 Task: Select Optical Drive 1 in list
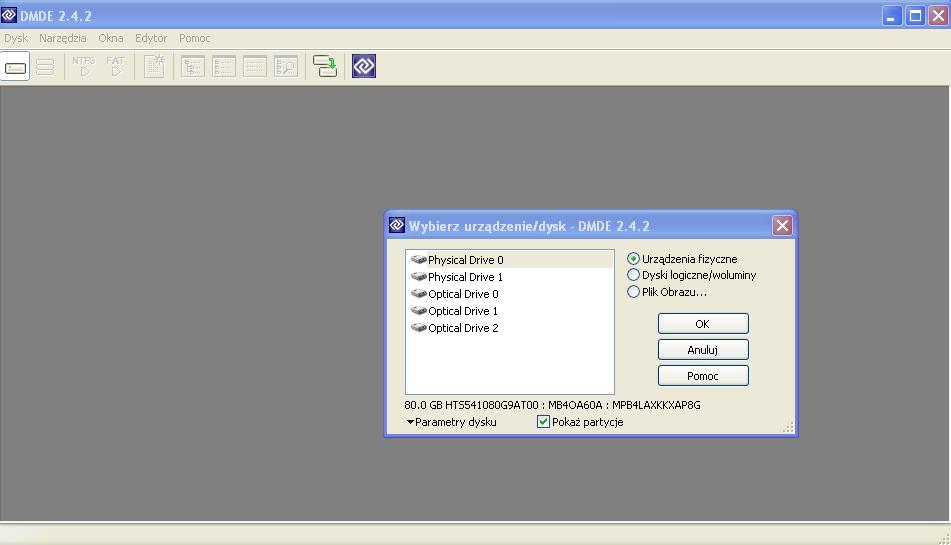point(509,311)
